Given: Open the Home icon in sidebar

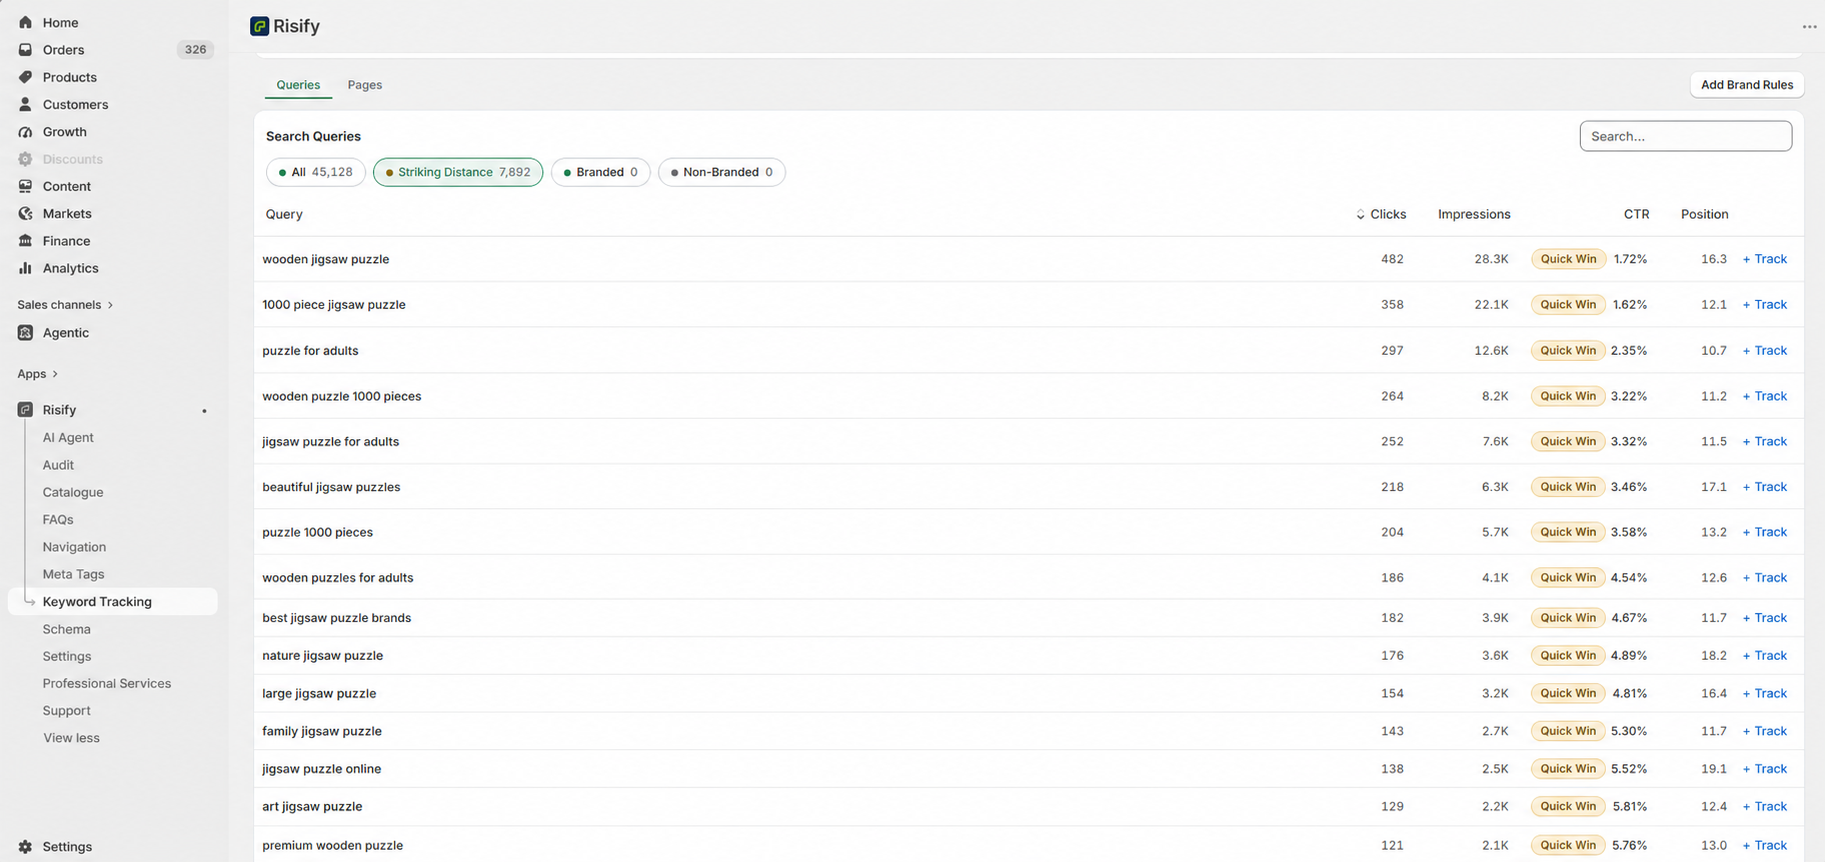Looking at the screenshot, I should click(x=25, y=22).
